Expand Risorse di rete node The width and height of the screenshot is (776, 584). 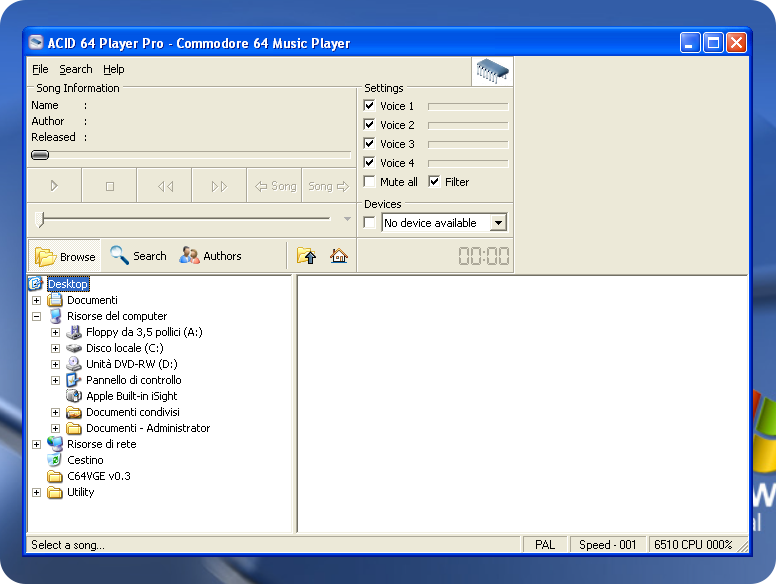coord(37,444)
